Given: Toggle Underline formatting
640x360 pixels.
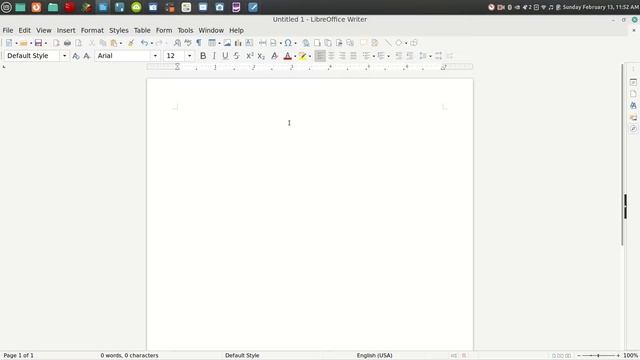Looking at the screenshot, I should coord(225,56).
